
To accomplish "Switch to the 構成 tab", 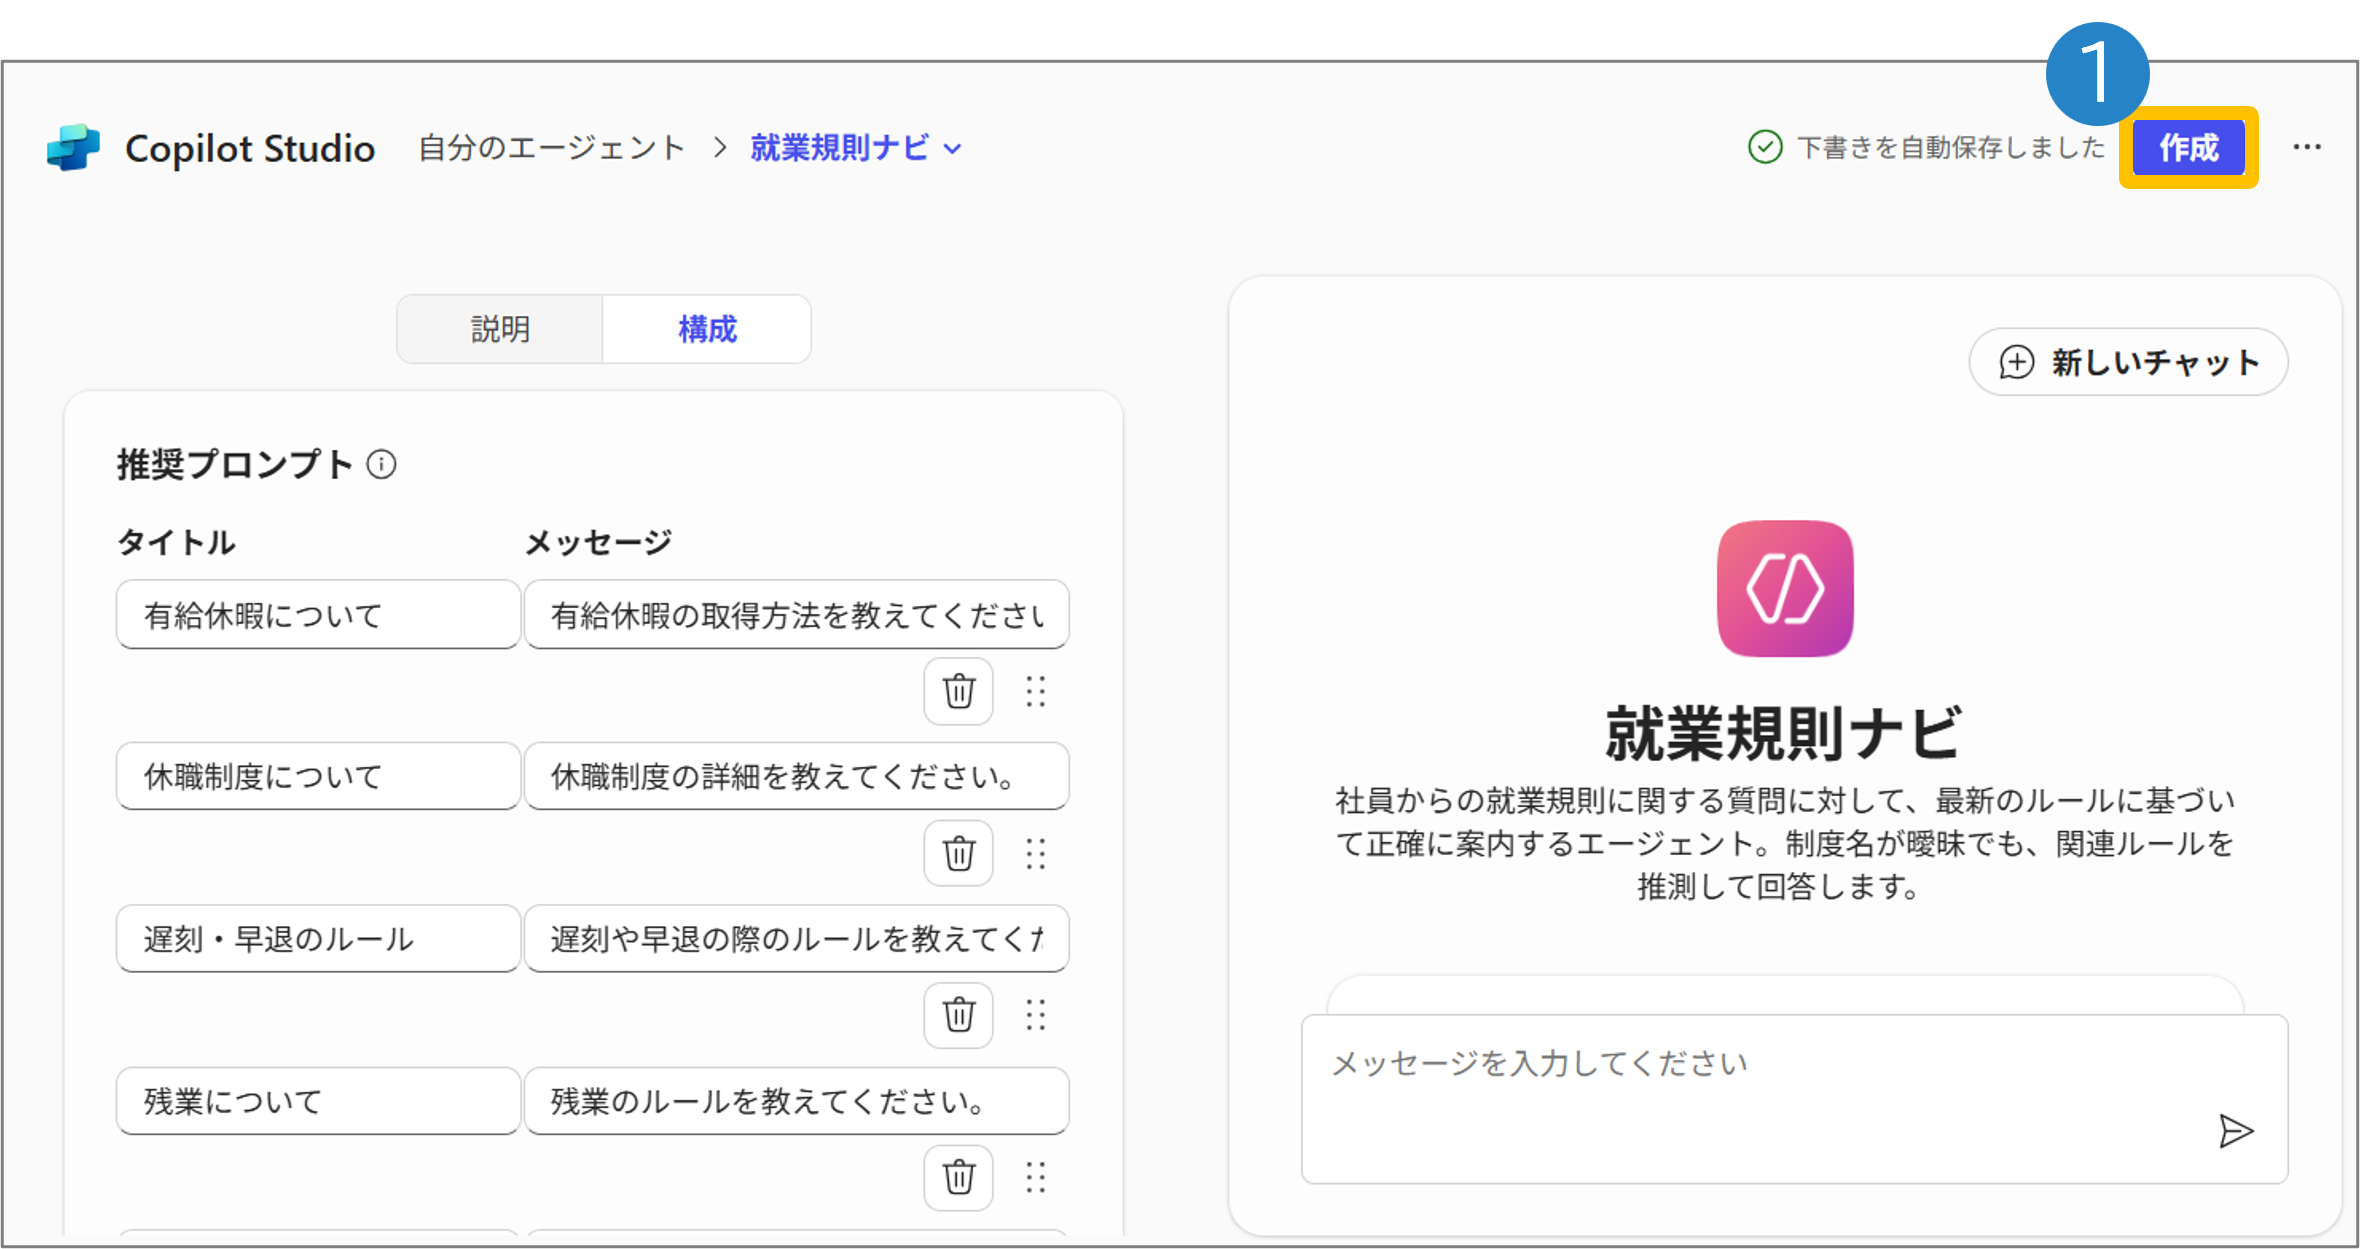I will coord(707,329).
